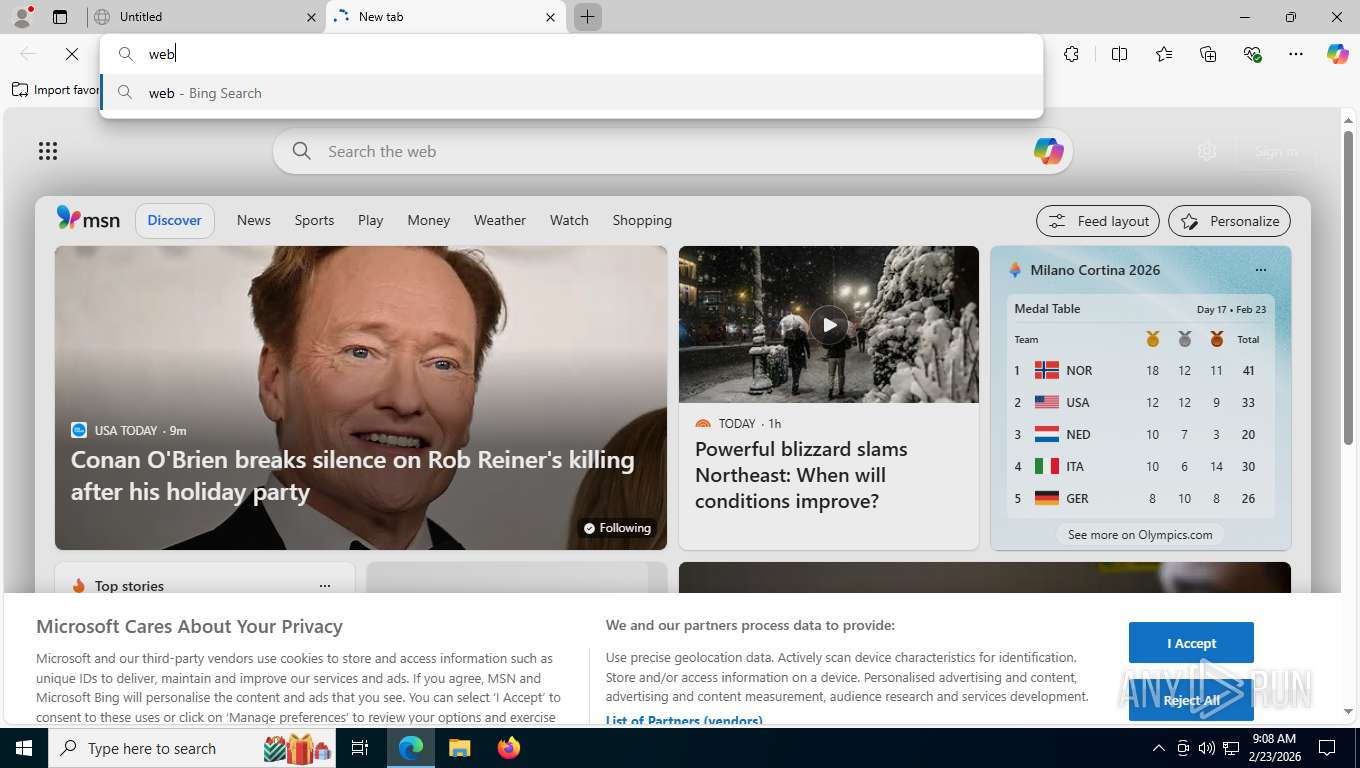1360x768 pixels.
Task: Select the Discover tab
Action: 175,220
